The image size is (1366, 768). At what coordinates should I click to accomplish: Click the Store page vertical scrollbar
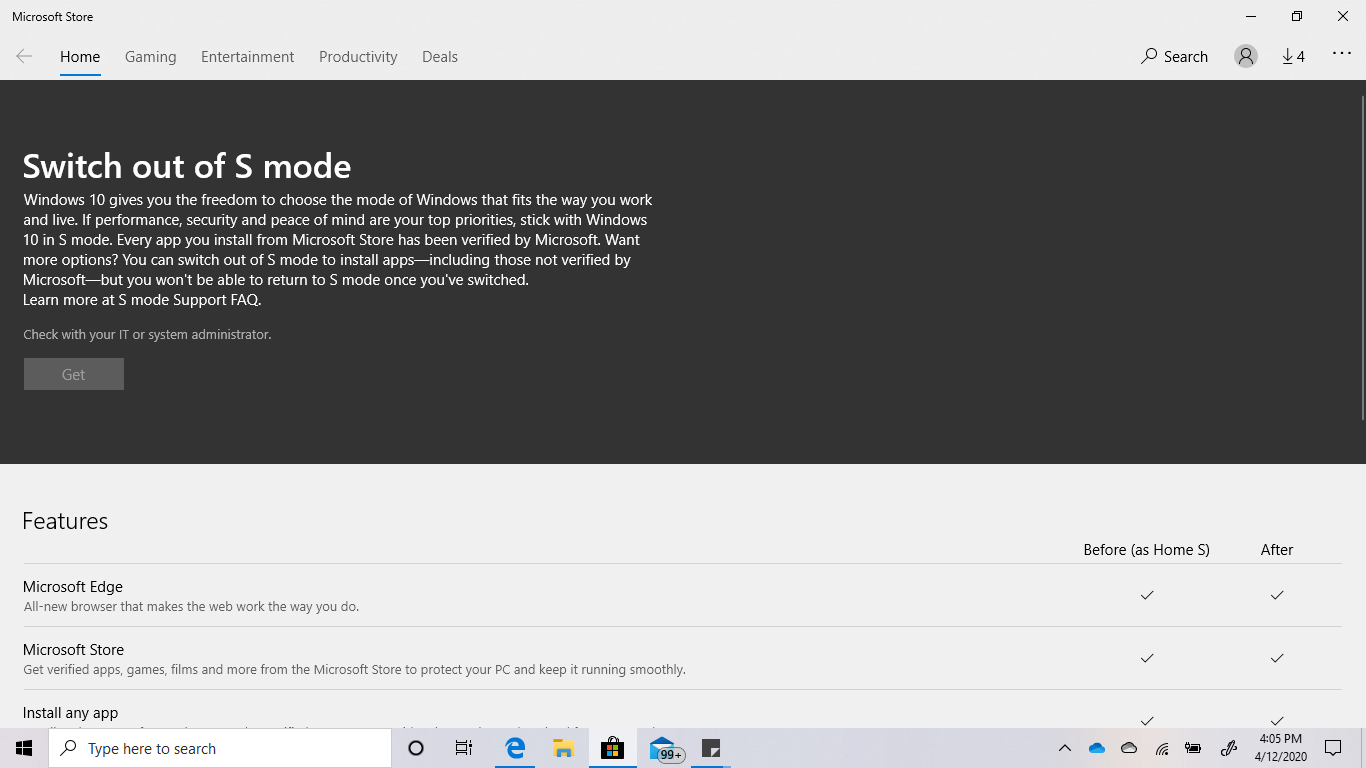tap(1362, 258)
